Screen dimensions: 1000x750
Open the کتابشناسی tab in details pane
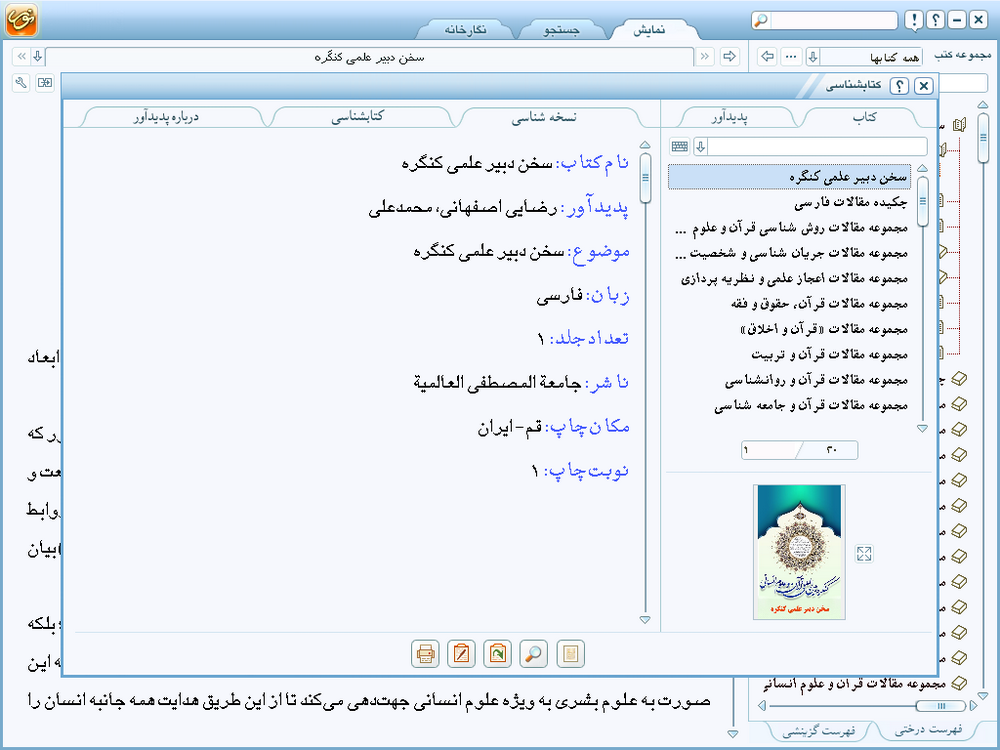[357, 117]
